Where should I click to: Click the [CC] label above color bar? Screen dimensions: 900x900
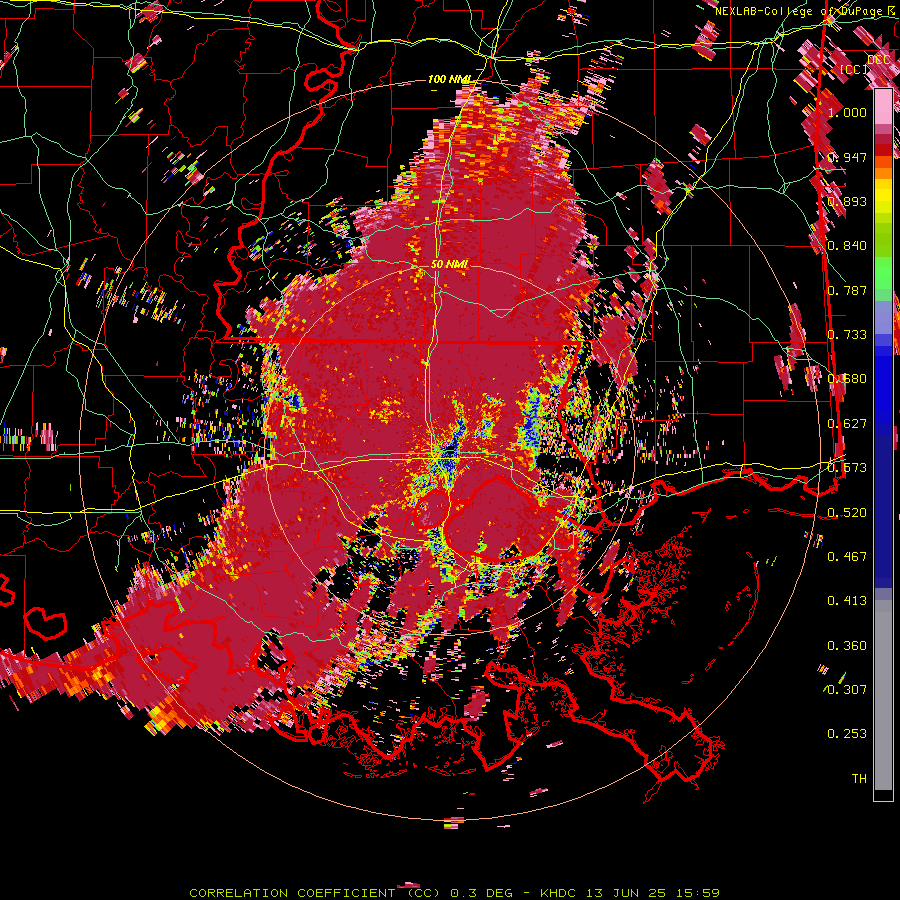click(854, 69)
